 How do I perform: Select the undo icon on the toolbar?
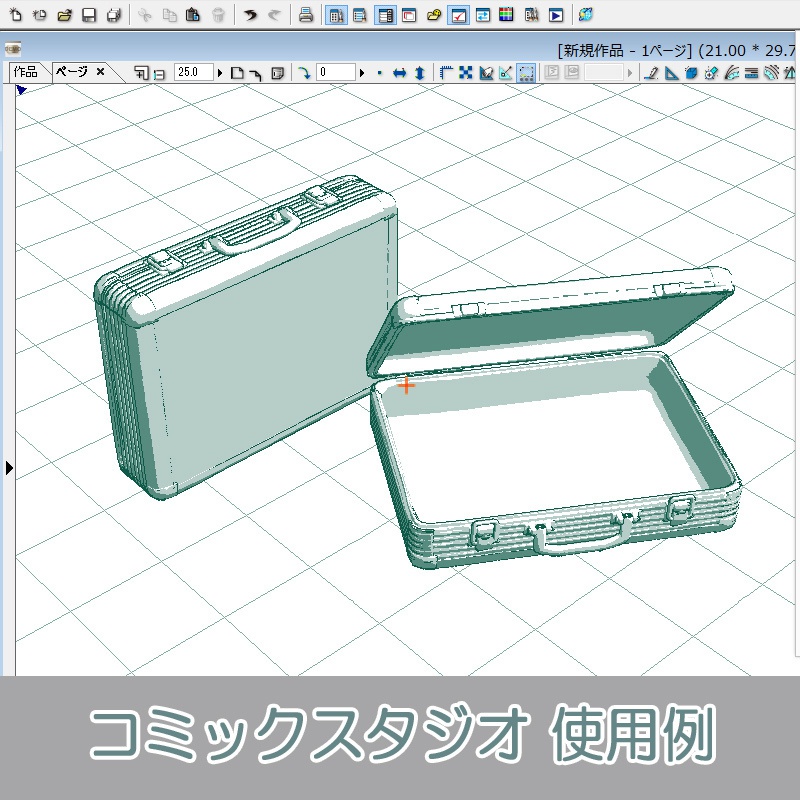point(250,14)
